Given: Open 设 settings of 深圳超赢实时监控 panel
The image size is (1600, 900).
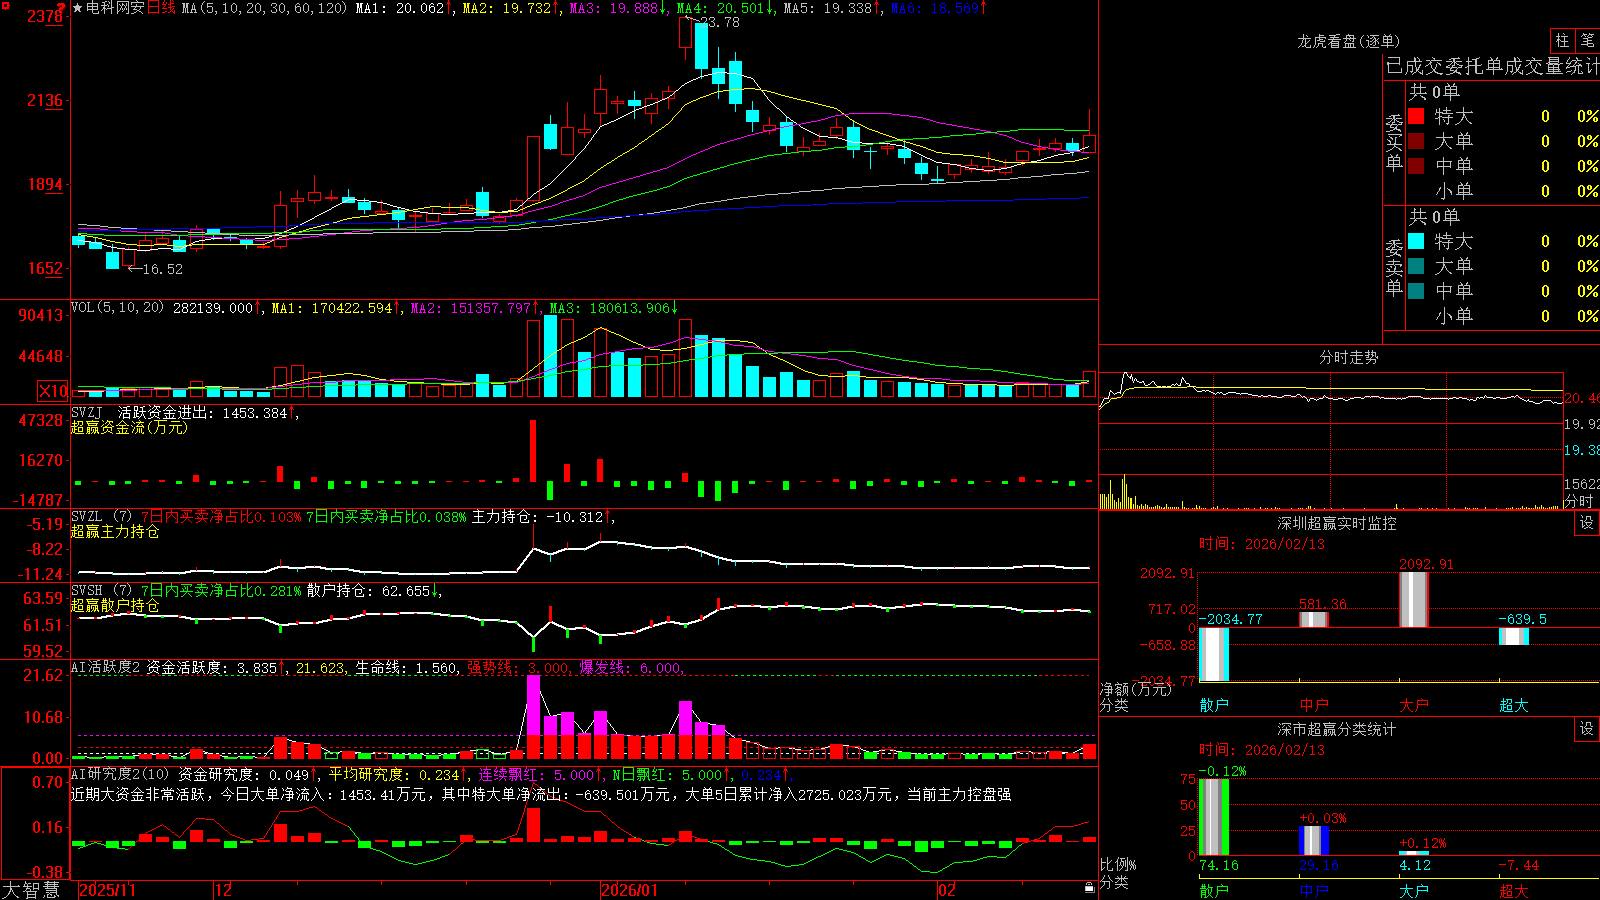Looking at the screenshot, I should [1587, 523].
